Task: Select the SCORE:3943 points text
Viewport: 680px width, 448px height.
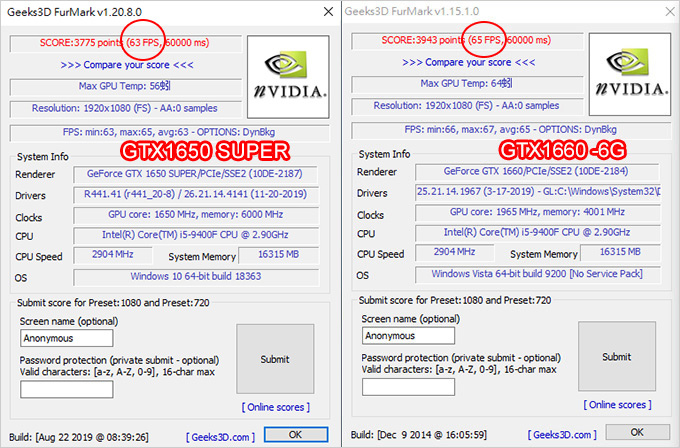Action: click(423, 40)
